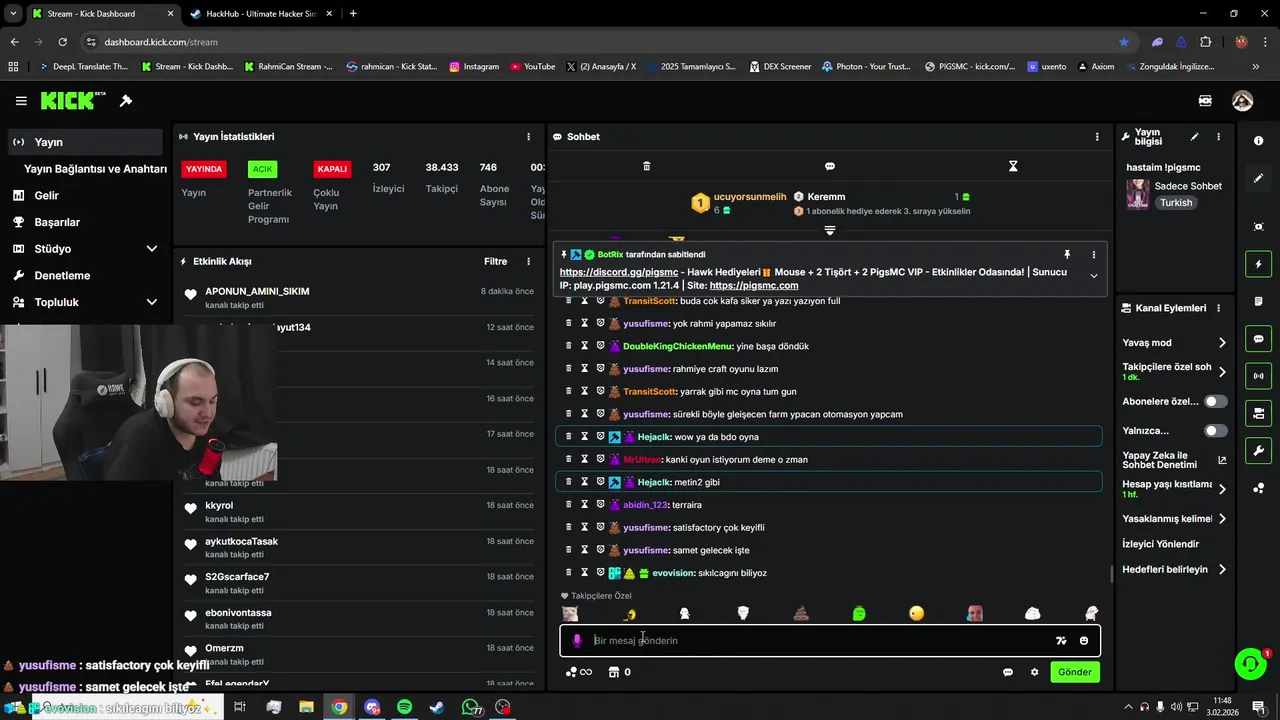Open Steam from the taskbar

pyautogui.click(x=437, y=707)
